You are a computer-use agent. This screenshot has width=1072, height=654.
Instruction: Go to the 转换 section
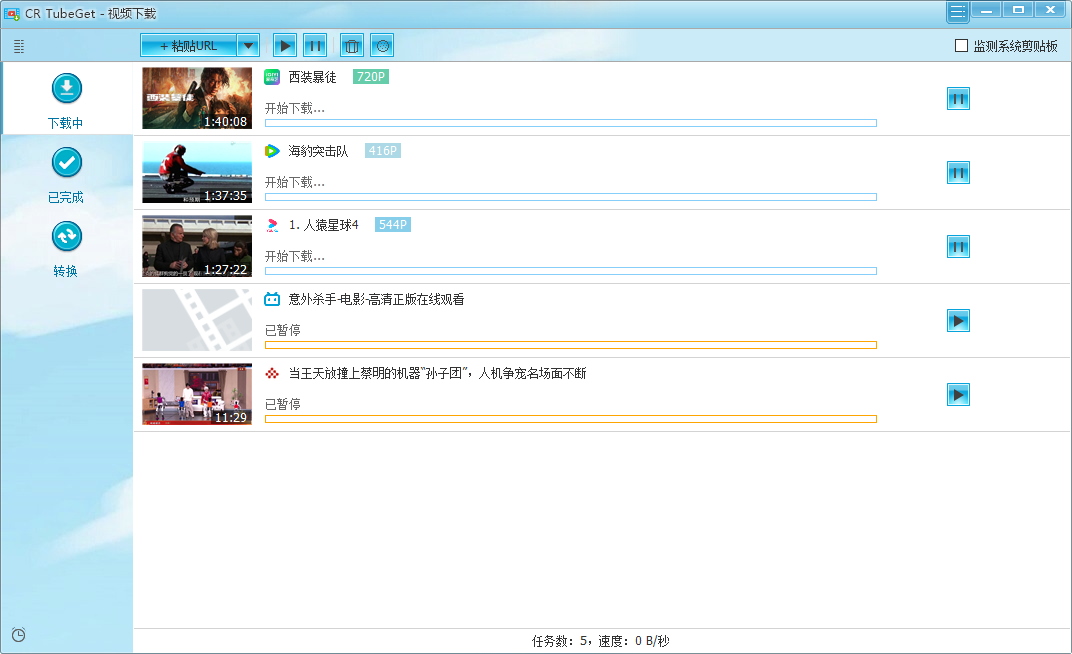[66, 247]
